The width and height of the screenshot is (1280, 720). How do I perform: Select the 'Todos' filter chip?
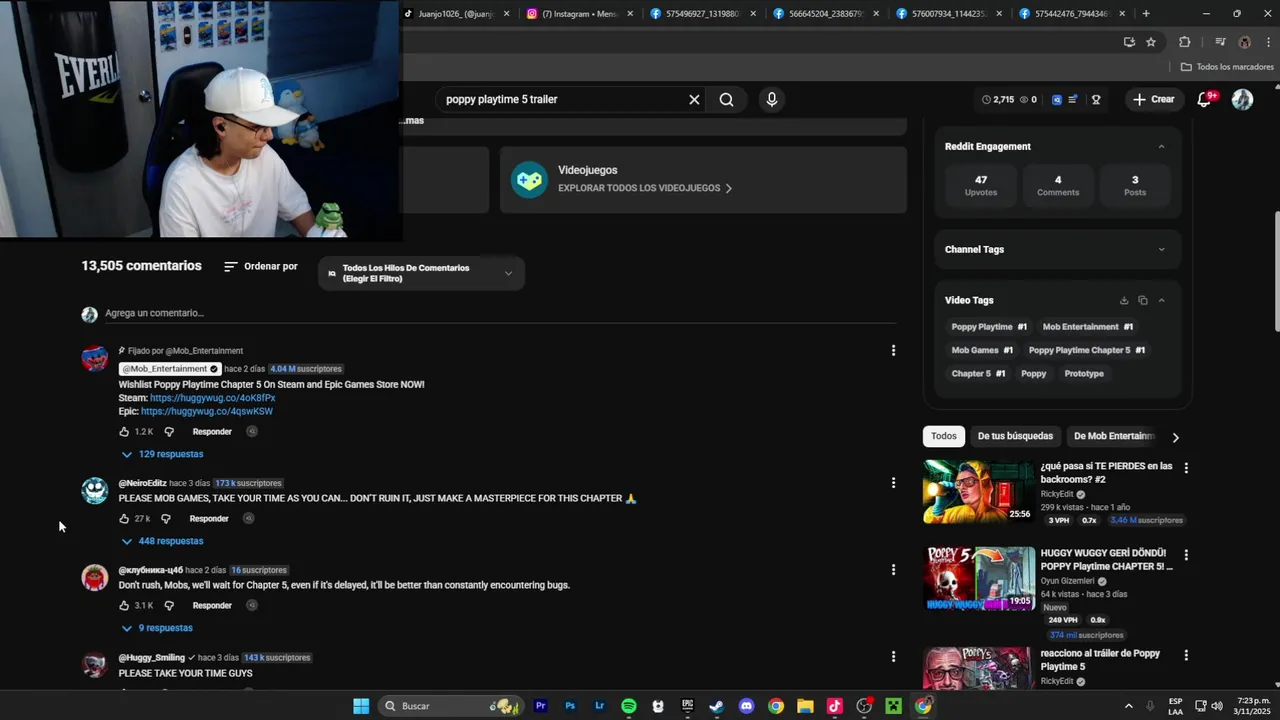pyautogui.click(x=944, y=436)
